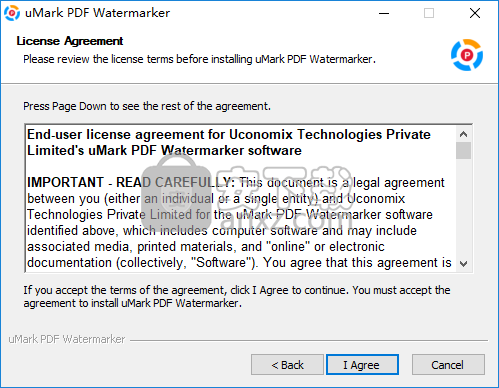The width and height of the screenshot is (499, 388).
Task: Cancel the installation
Action: (448, 365)
